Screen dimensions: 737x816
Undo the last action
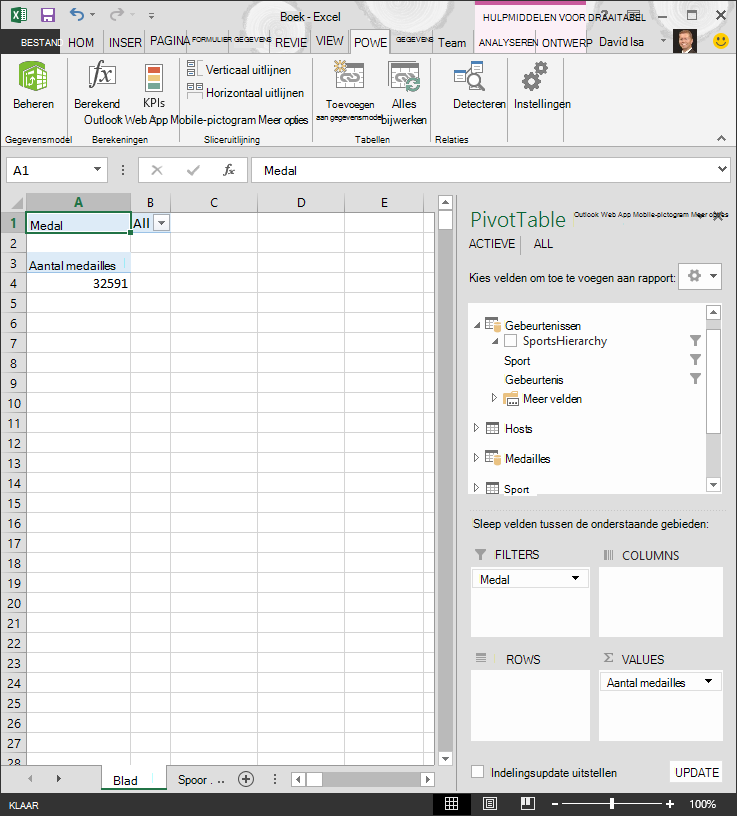click(x=77, y=15)
